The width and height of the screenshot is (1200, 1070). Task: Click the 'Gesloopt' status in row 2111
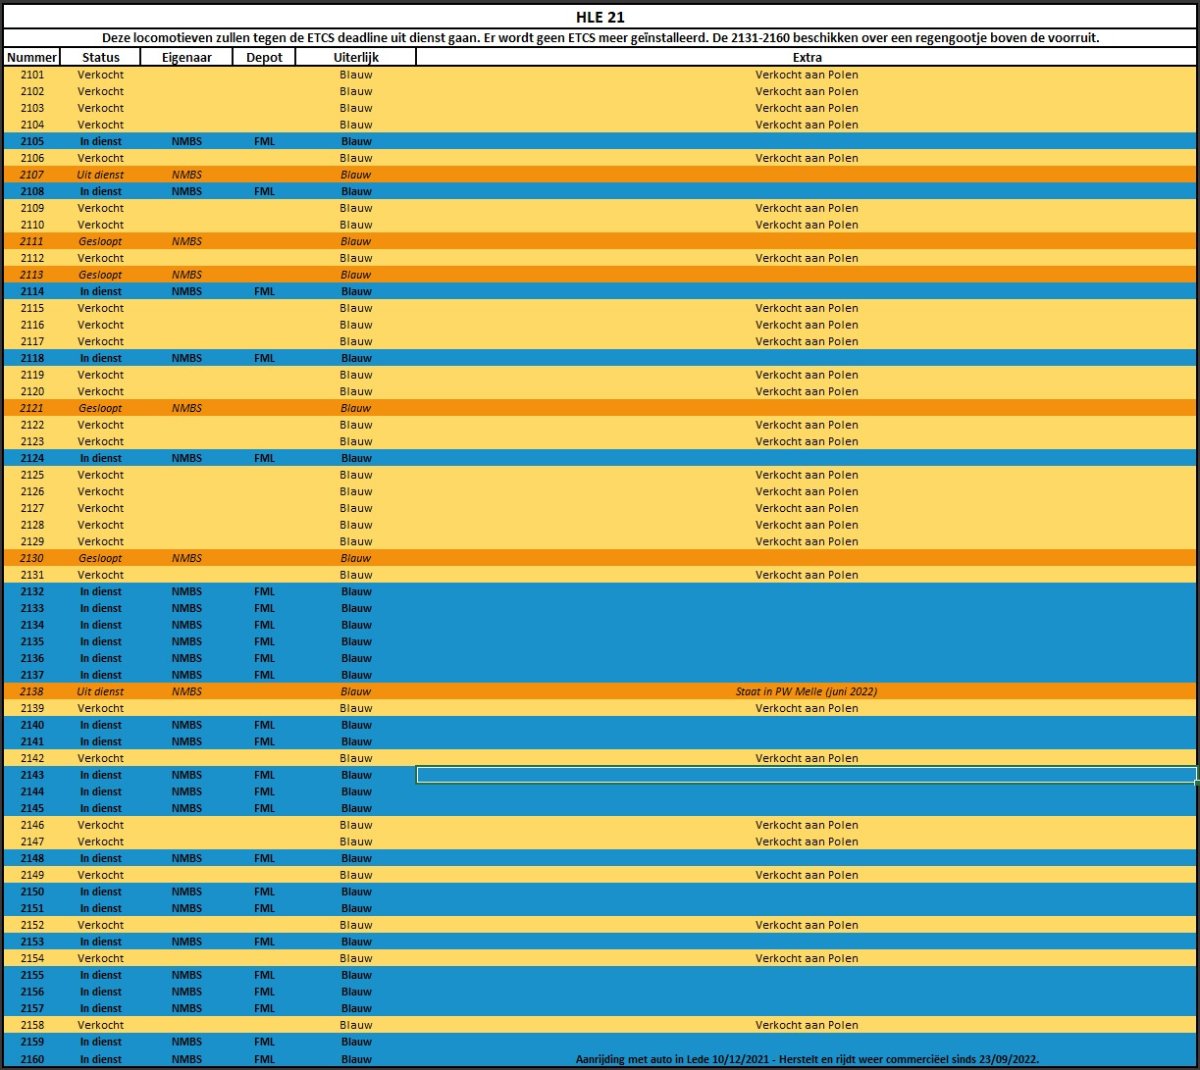[x=101, y=241]
